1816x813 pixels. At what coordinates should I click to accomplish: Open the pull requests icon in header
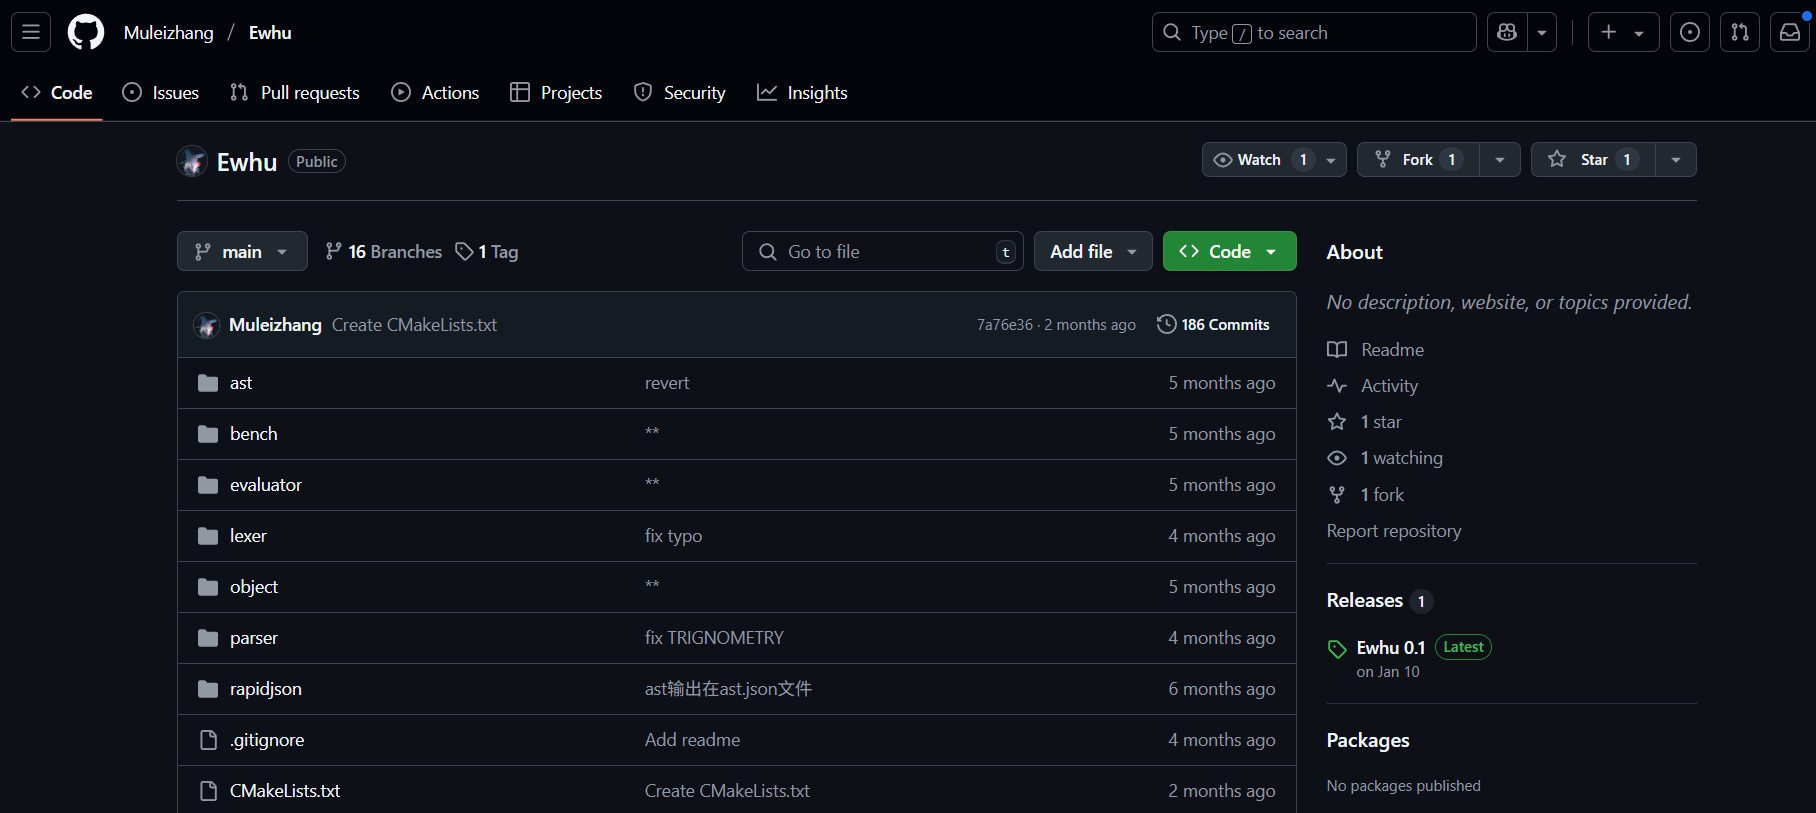coord(1740,32)
